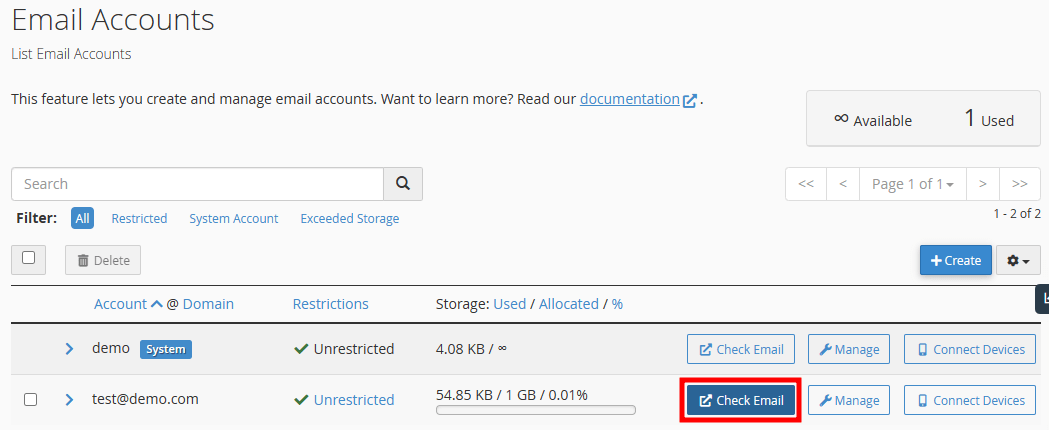Screen dimensions: 1049x430
Task: Select the test@demo.com row checkbox
Action: pos(30,399)
